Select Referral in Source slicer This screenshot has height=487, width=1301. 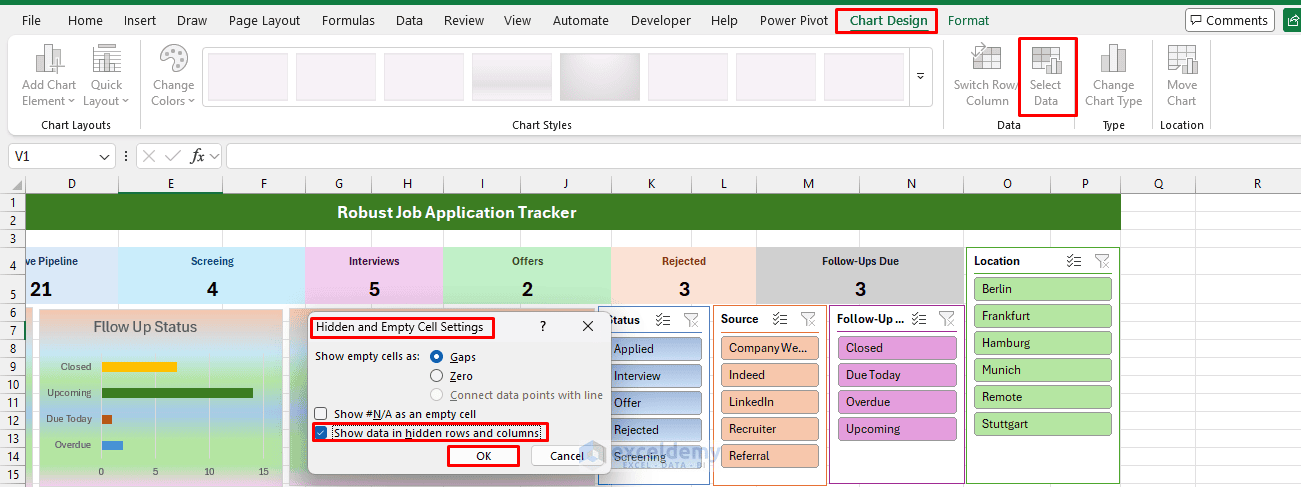pos(769,456)
